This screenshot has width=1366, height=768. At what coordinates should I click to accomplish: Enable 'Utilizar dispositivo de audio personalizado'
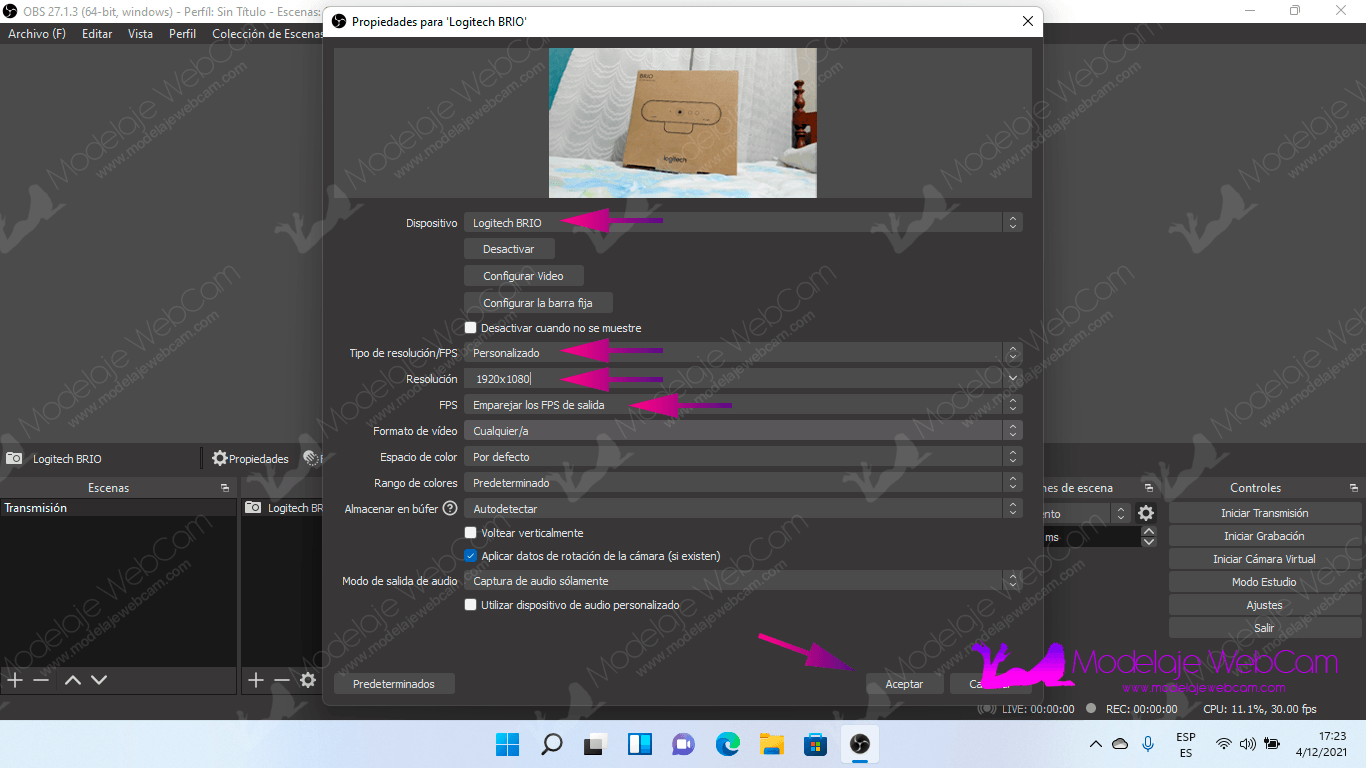(471, 605)
